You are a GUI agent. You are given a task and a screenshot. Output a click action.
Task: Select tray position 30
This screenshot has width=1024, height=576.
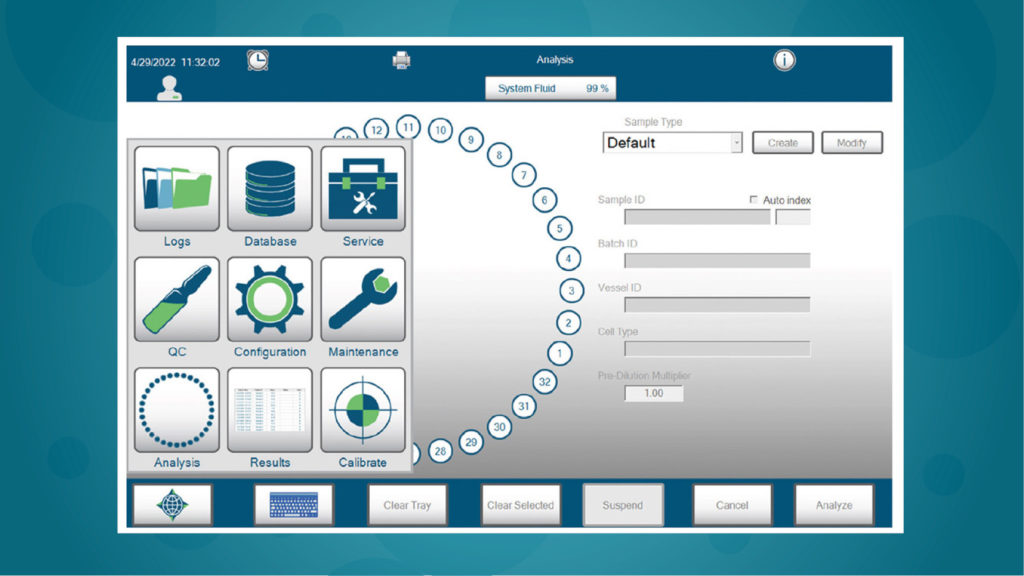499,427
